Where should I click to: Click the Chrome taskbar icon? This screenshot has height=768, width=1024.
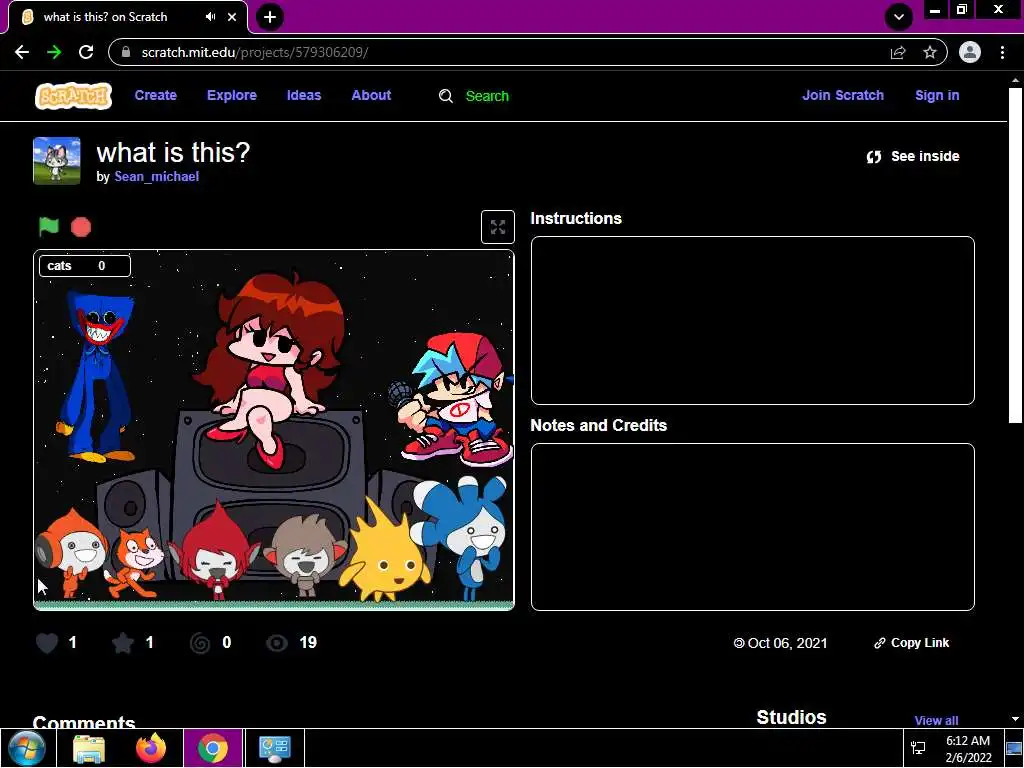tap(213, 748)
